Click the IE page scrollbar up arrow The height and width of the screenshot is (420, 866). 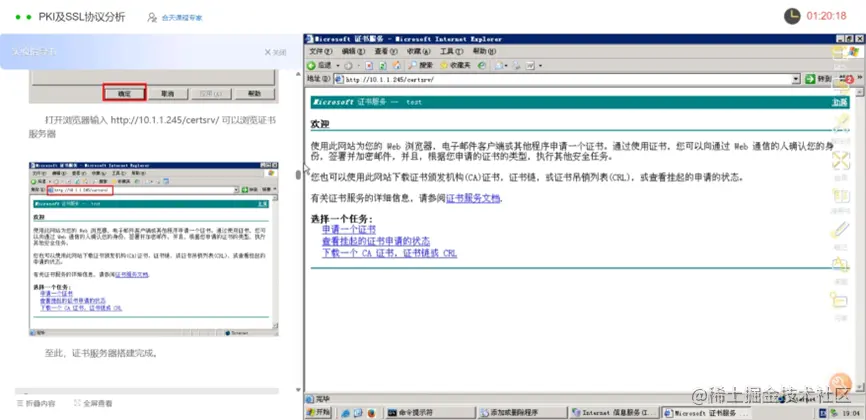pos(859,93)
